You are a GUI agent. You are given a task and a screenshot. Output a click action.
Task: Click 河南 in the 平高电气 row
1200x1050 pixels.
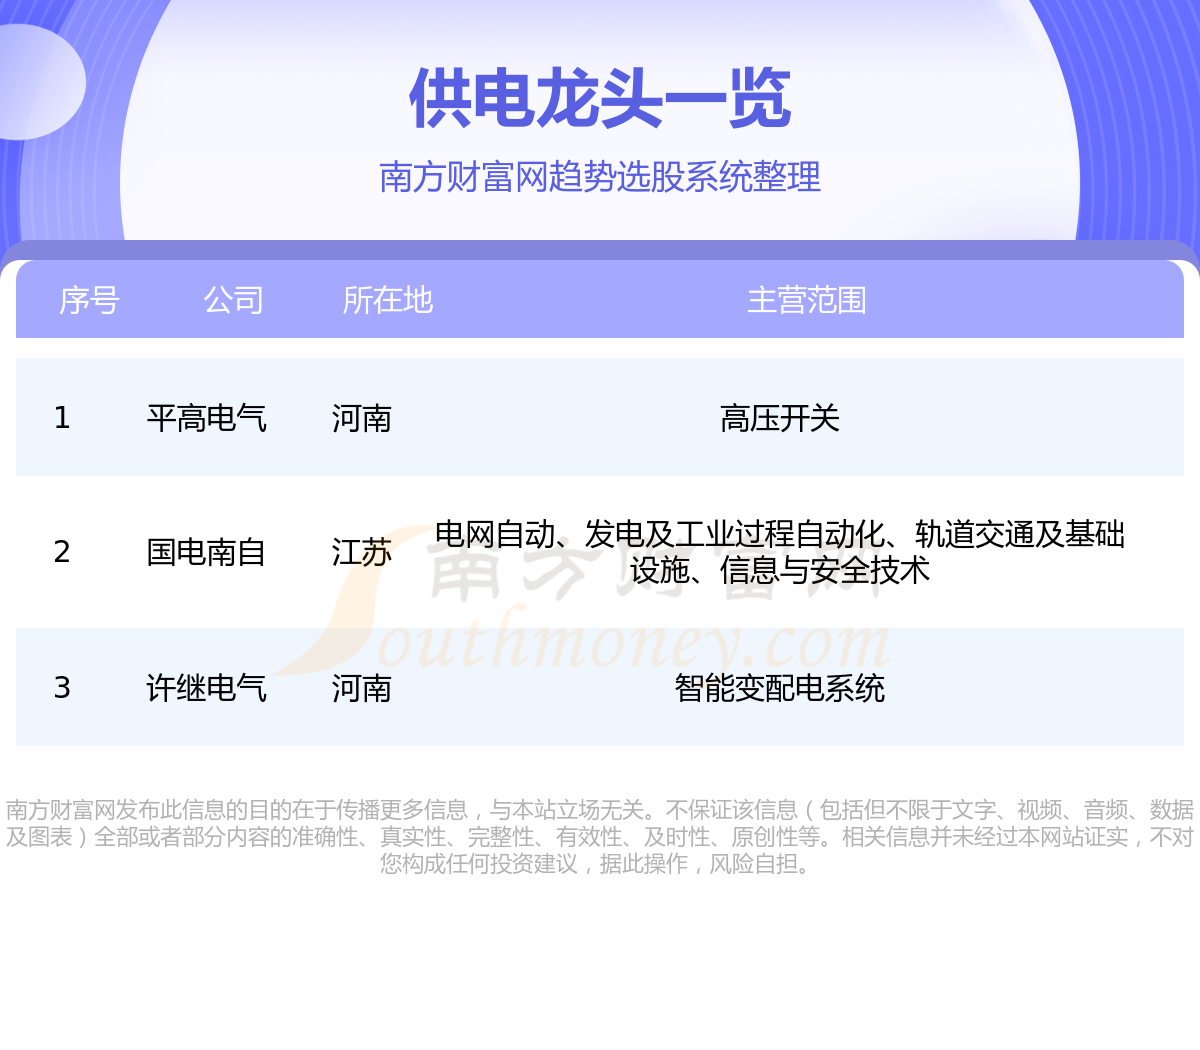click(x=361, y=418)
